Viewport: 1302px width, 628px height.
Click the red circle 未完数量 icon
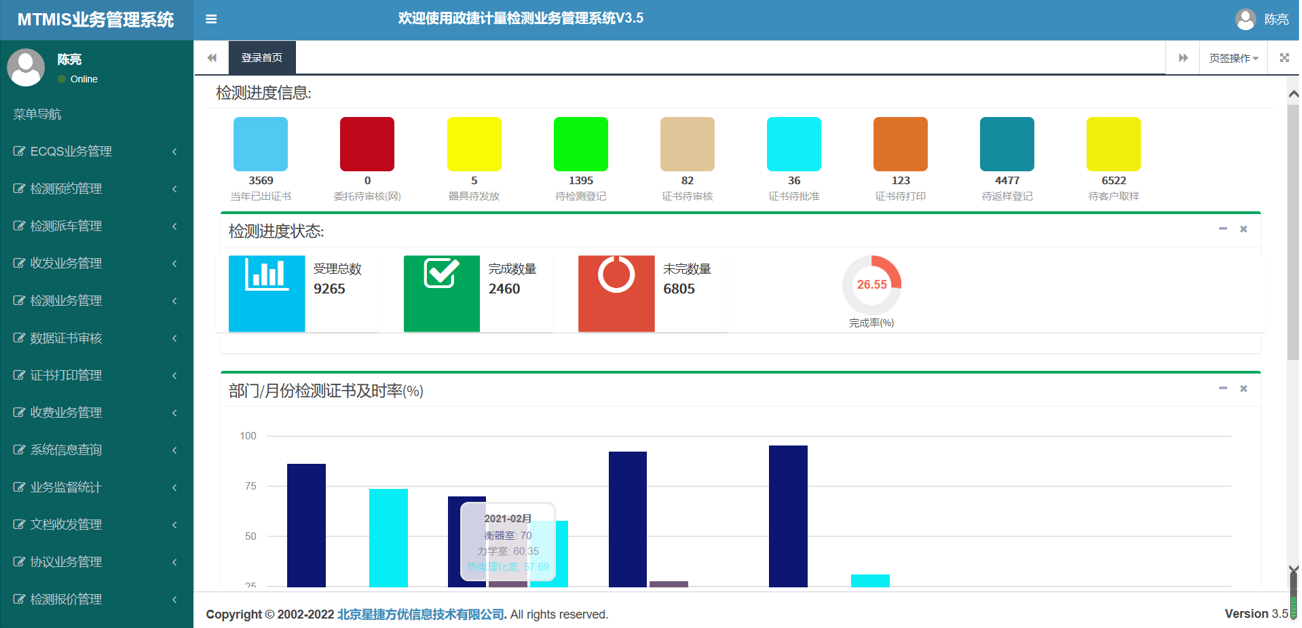(616, 292)
